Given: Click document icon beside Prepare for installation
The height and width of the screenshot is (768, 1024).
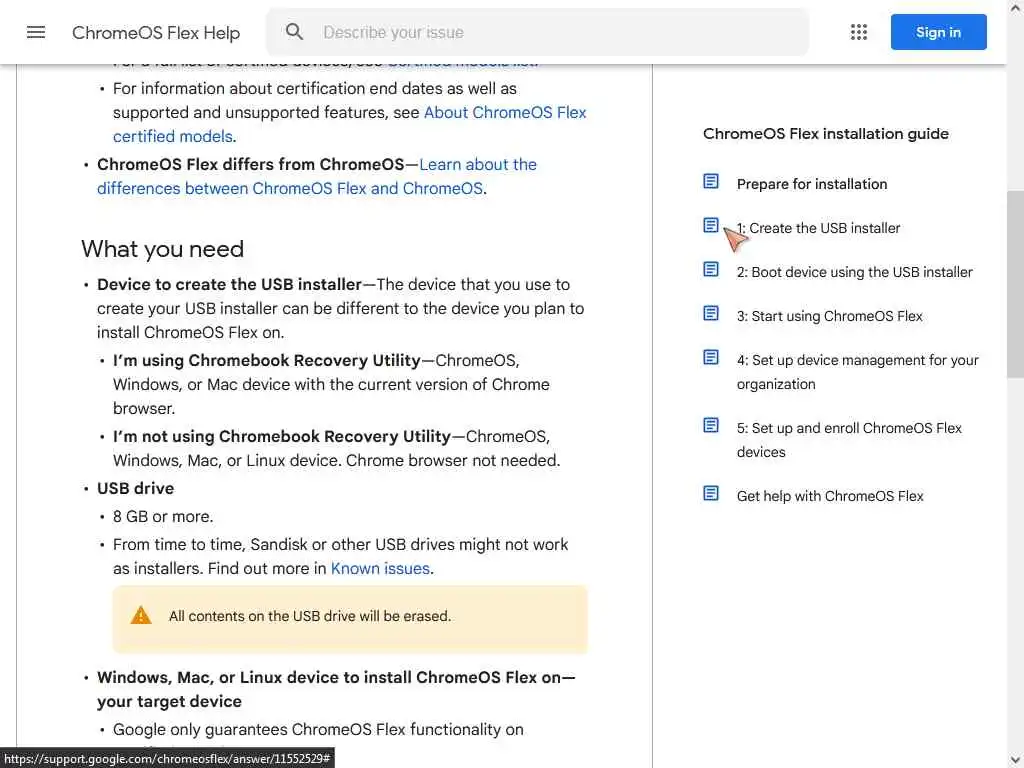Looking at the screenshot, I should pos(711,182).
